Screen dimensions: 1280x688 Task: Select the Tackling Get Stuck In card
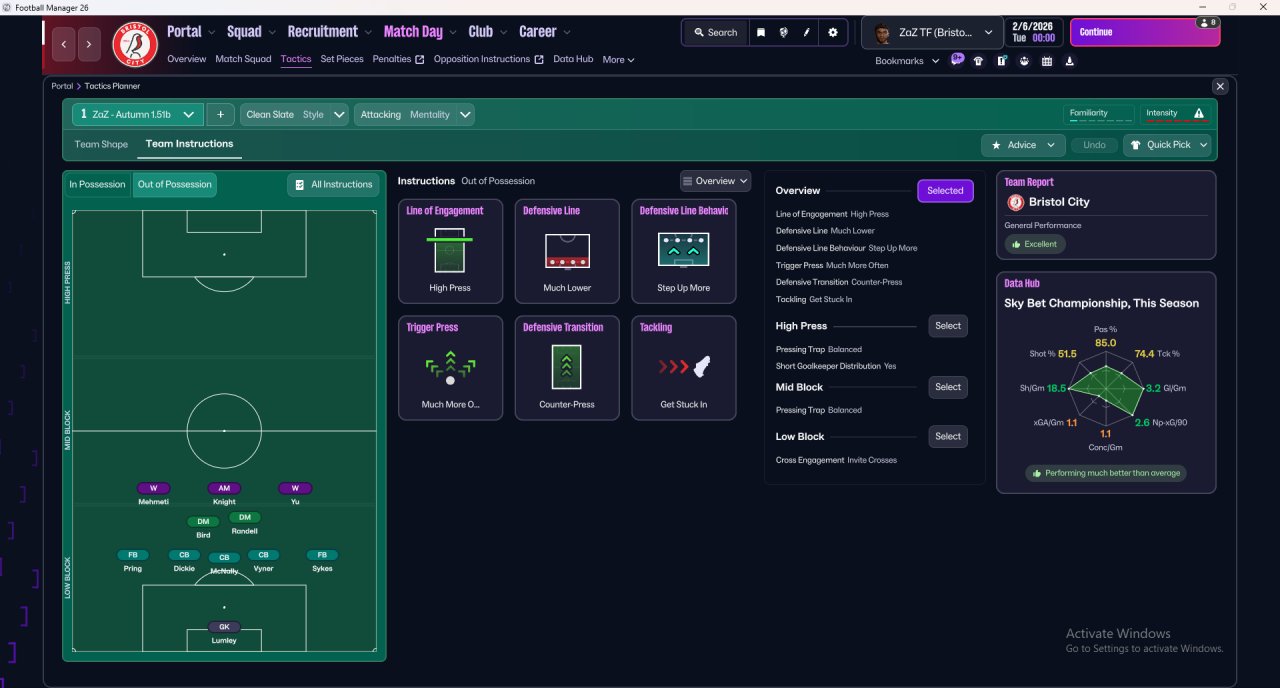(684, 368)
